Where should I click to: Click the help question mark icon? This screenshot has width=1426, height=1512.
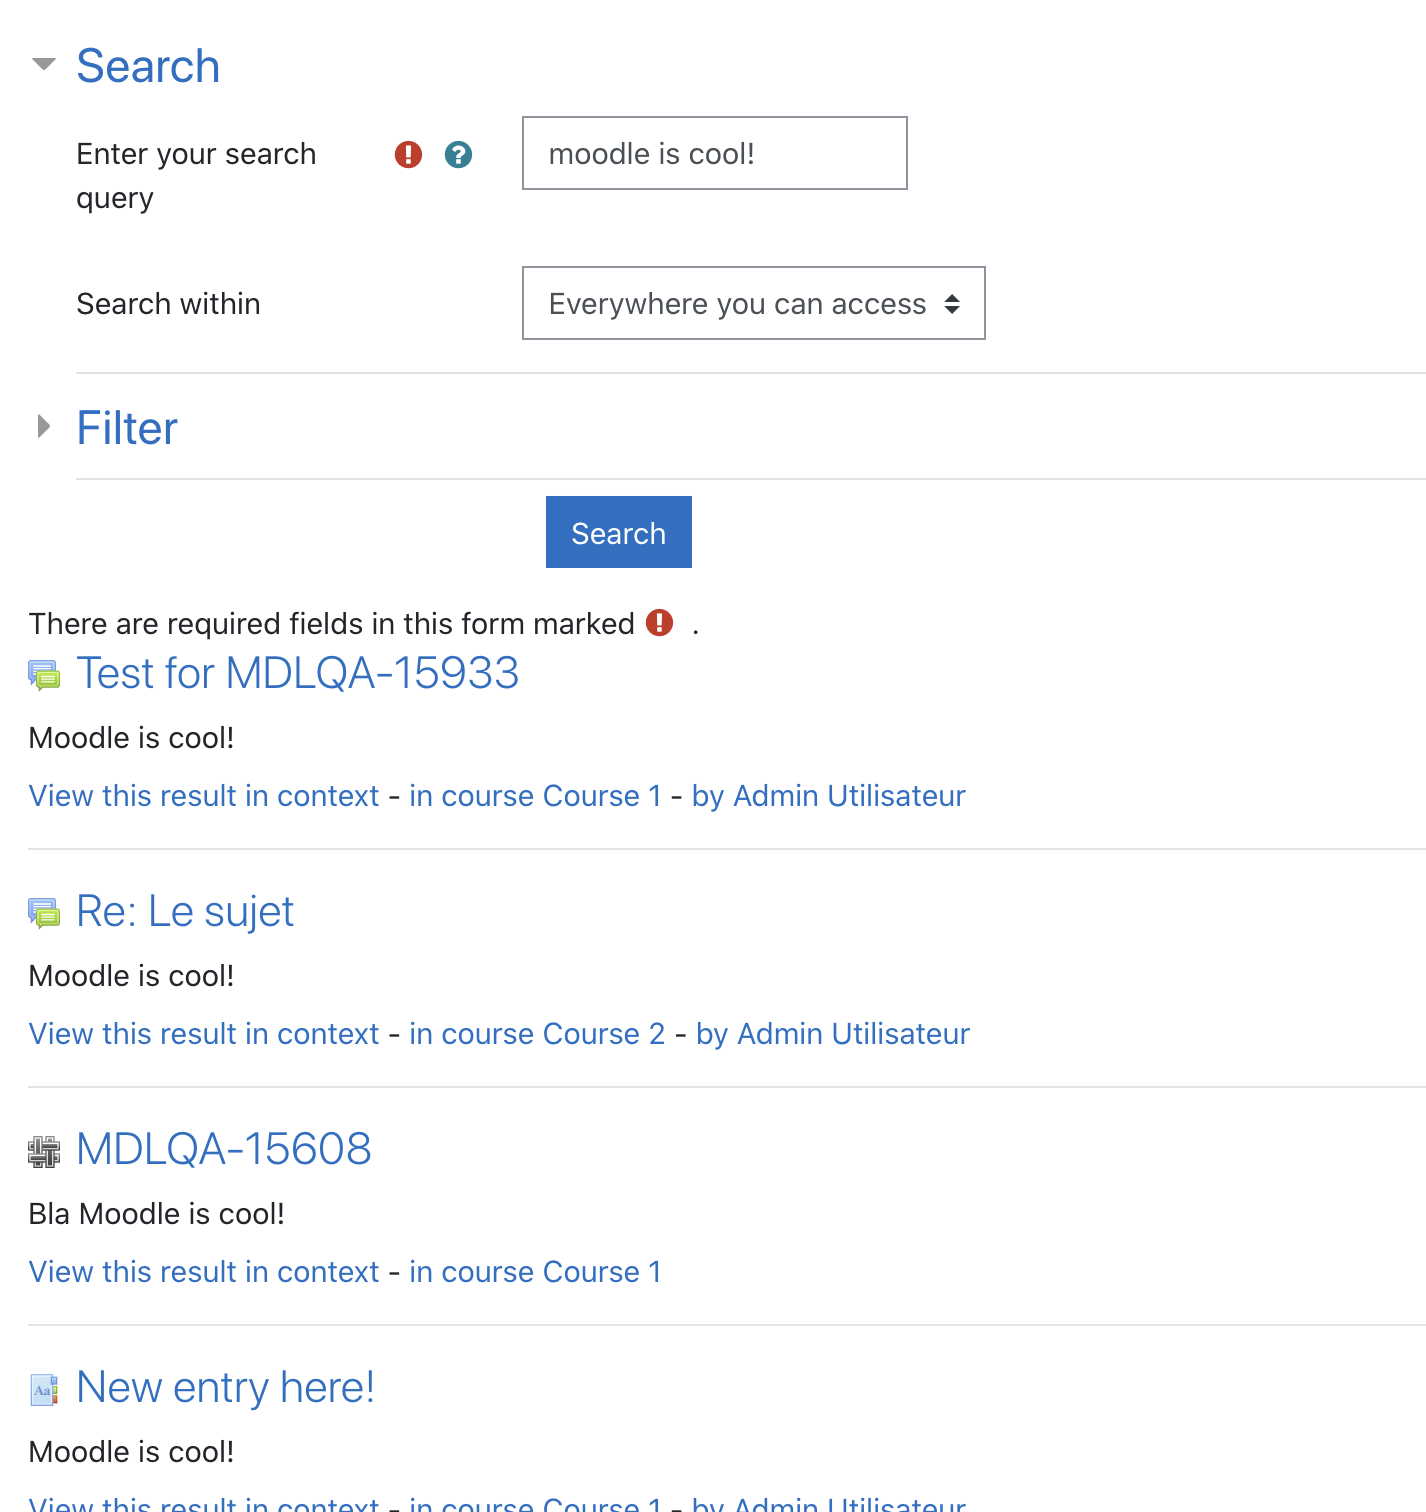458,155
